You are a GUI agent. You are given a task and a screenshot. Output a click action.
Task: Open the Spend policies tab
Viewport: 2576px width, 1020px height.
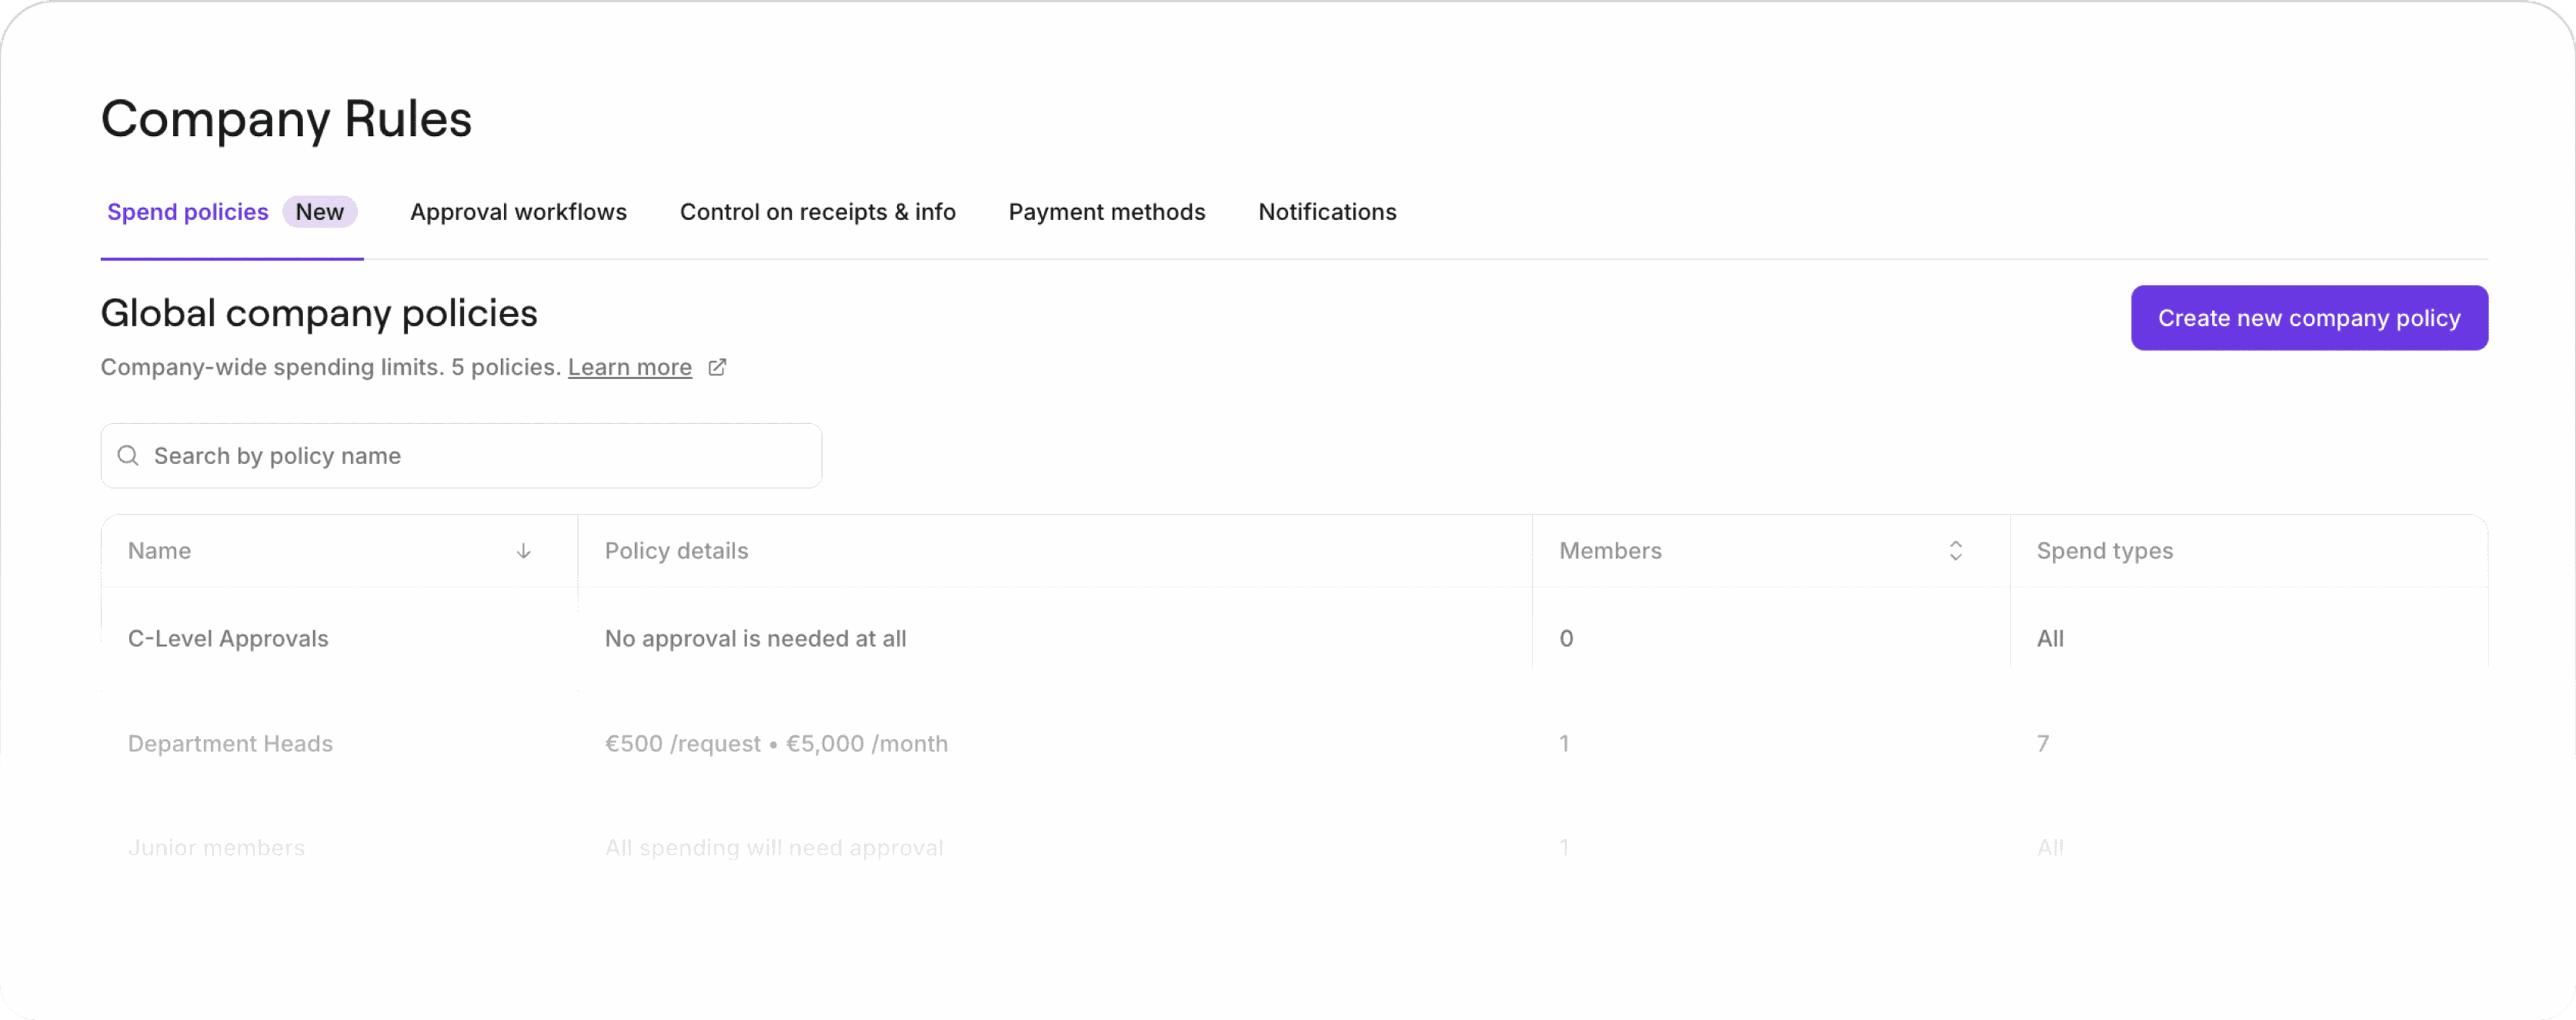pos(188,212)
